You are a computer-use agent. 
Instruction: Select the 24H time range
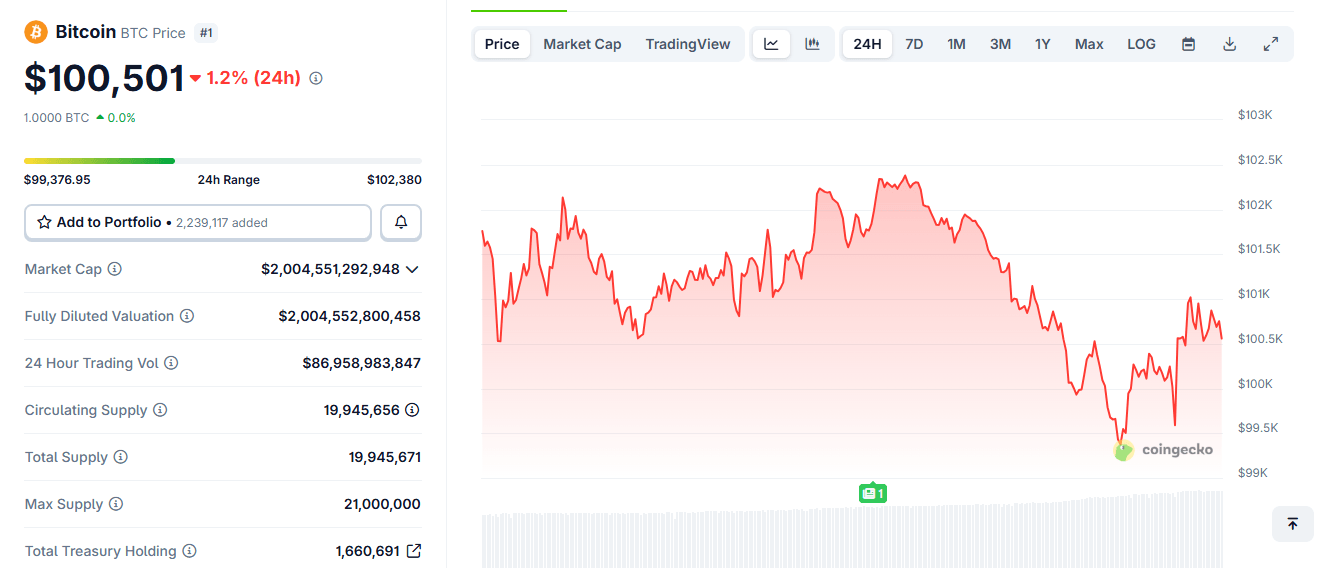pyautogui.click(x=867, y=44)
